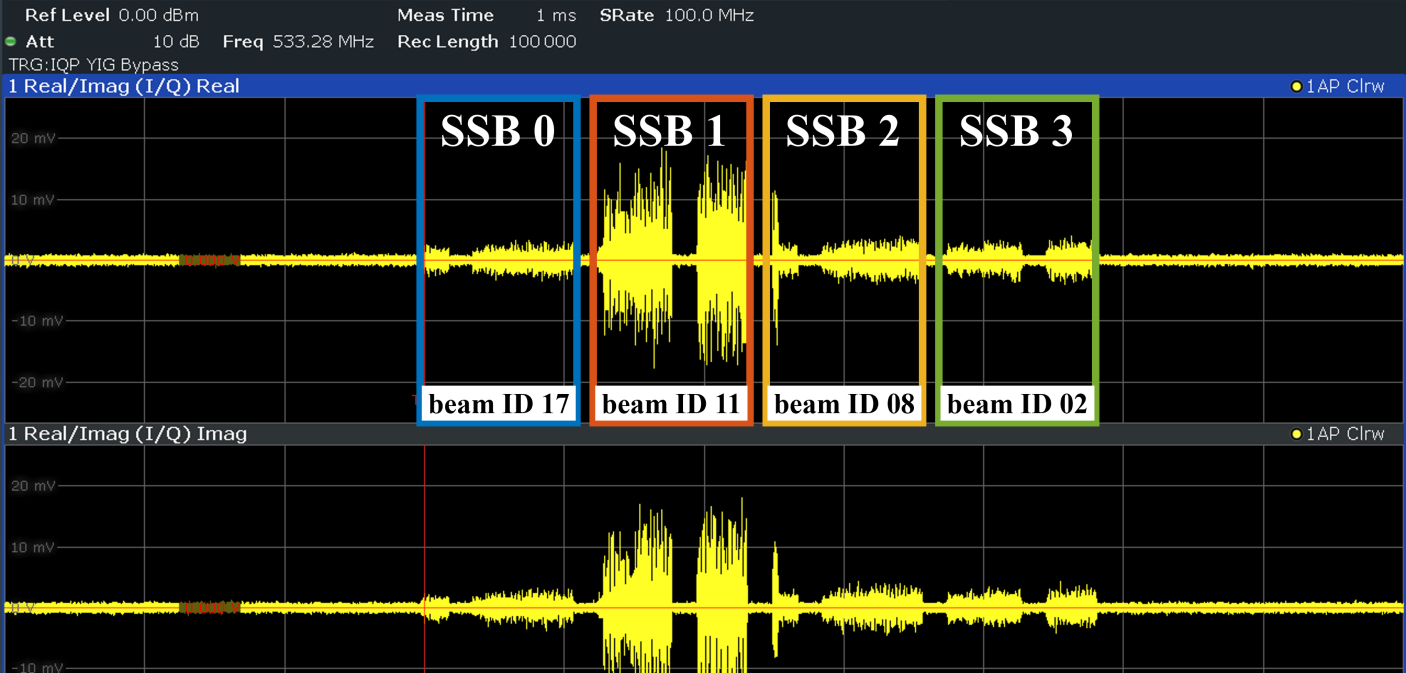Activate the Real/Imag (I/Q) Imag window title
The height and width of the screenshot is (673, 1406).
tap(127, 435)
